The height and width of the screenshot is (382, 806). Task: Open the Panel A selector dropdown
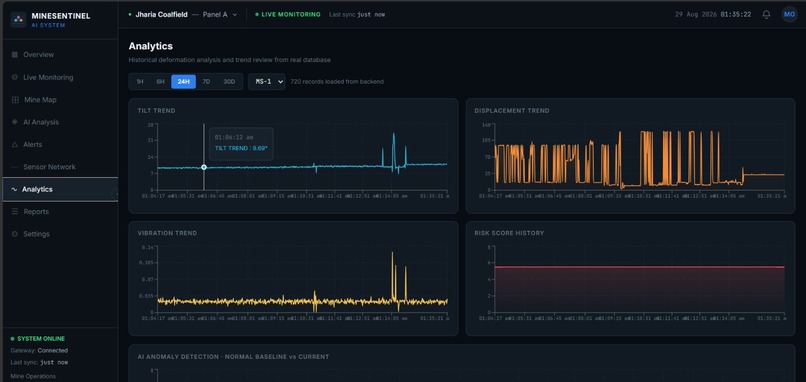coord(220,14)
